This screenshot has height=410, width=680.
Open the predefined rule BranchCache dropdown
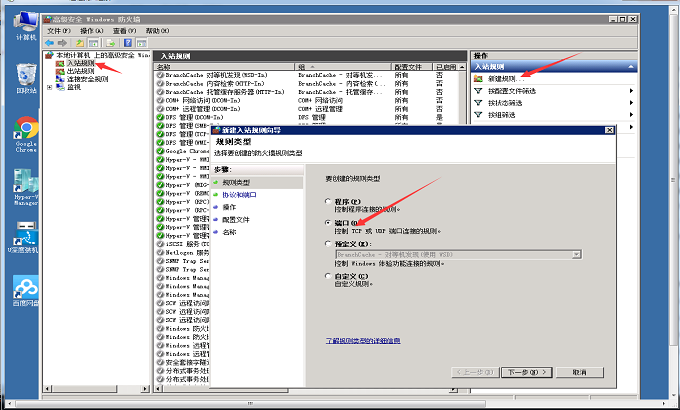[576, 254]
